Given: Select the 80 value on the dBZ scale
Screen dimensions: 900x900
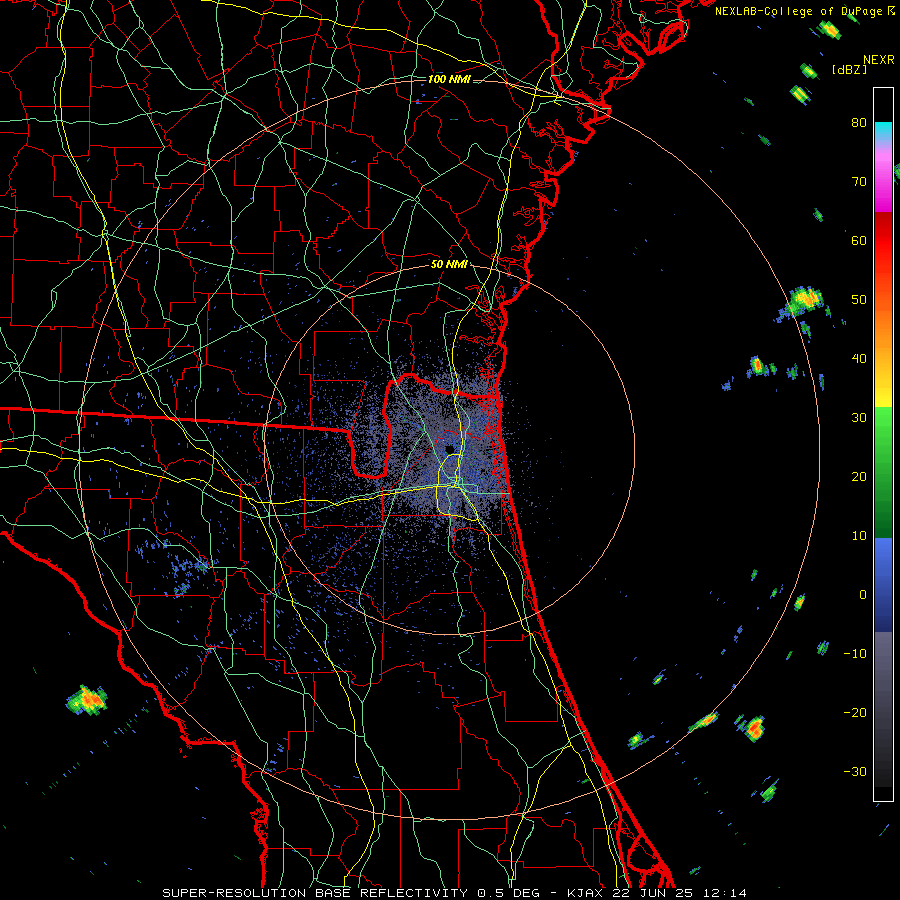Looking at the screenshot, I should point(859,122).
